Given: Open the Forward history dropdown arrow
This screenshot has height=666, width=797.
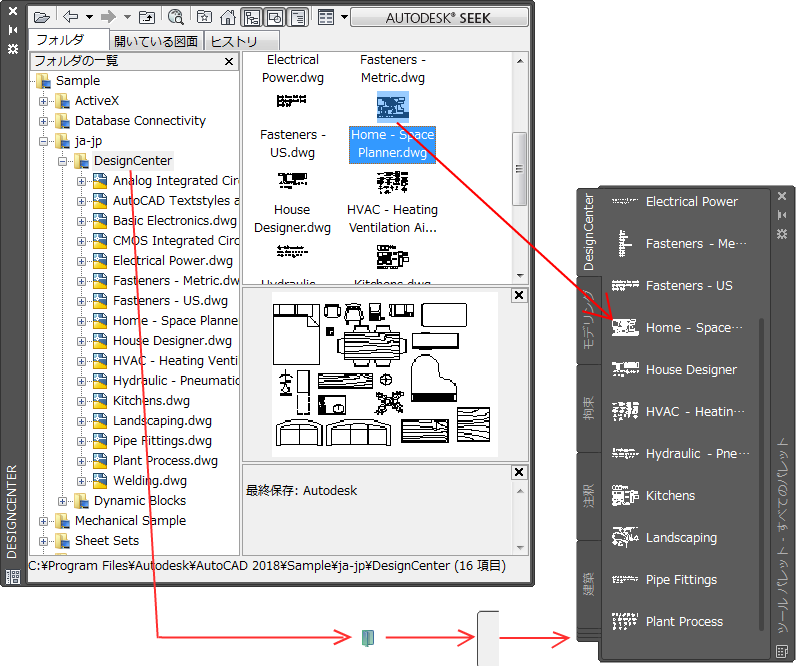Looking at the screenshot, I should pyautogui.click(x=127, y=17).
